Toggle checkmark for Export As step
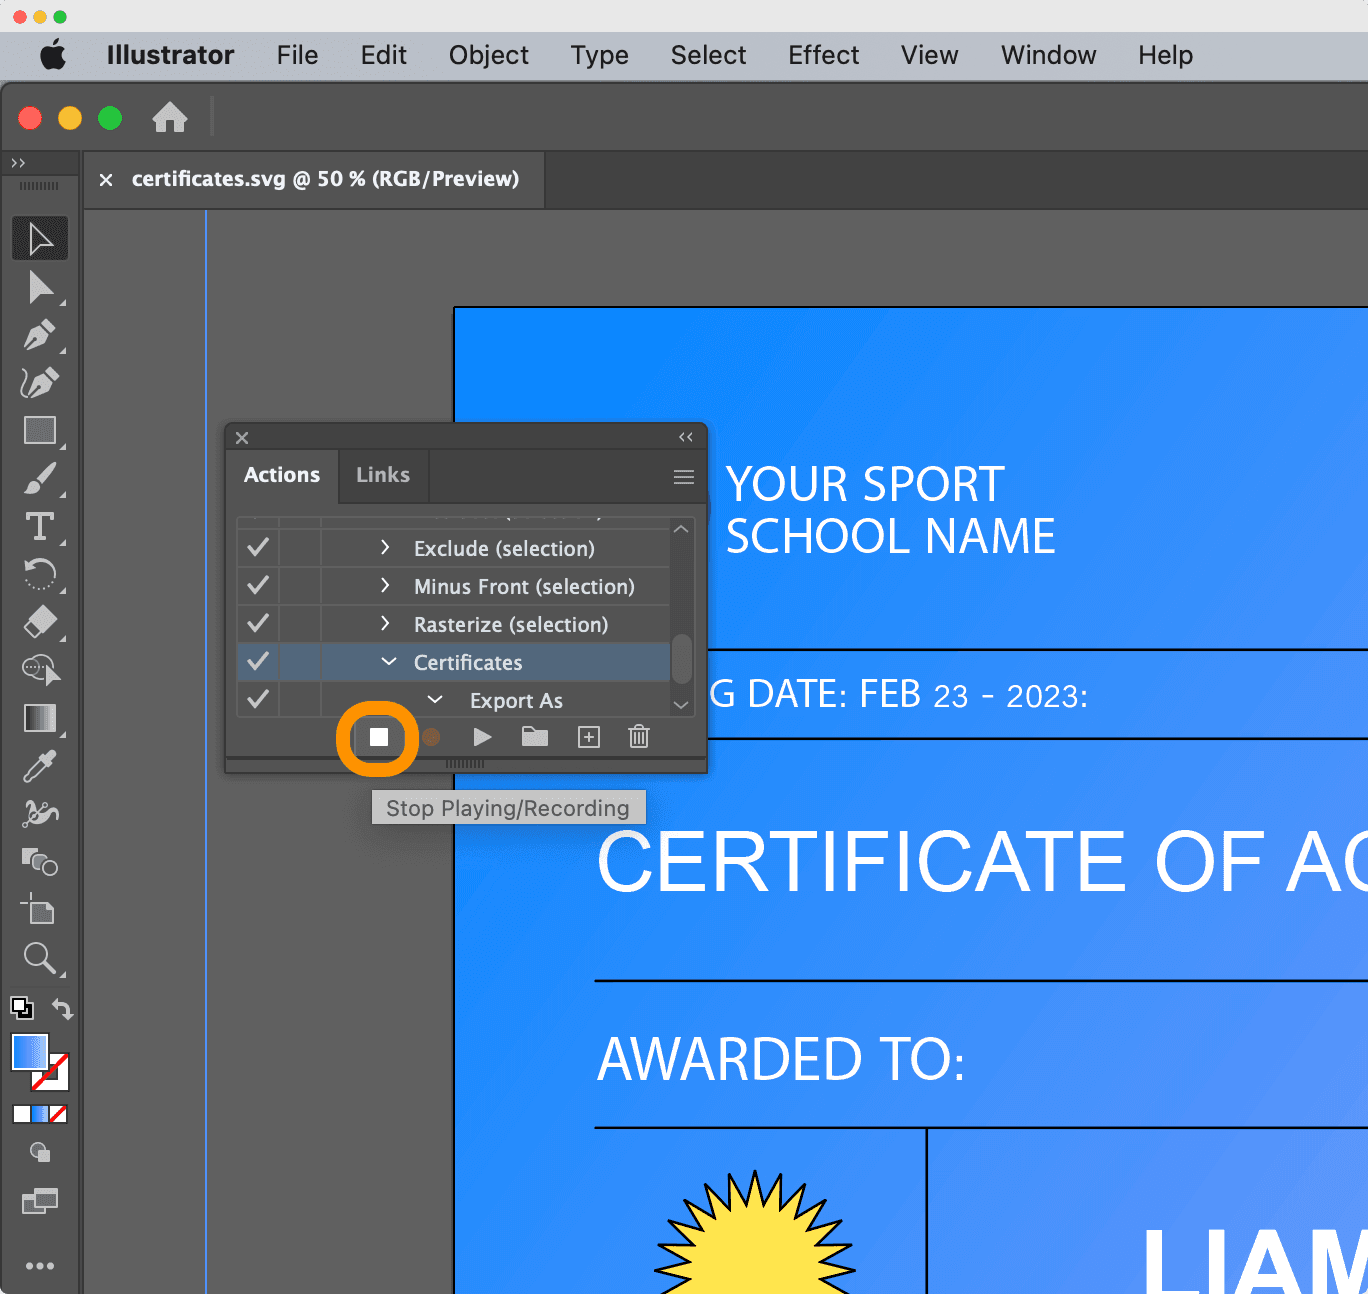 coord(258,700)
